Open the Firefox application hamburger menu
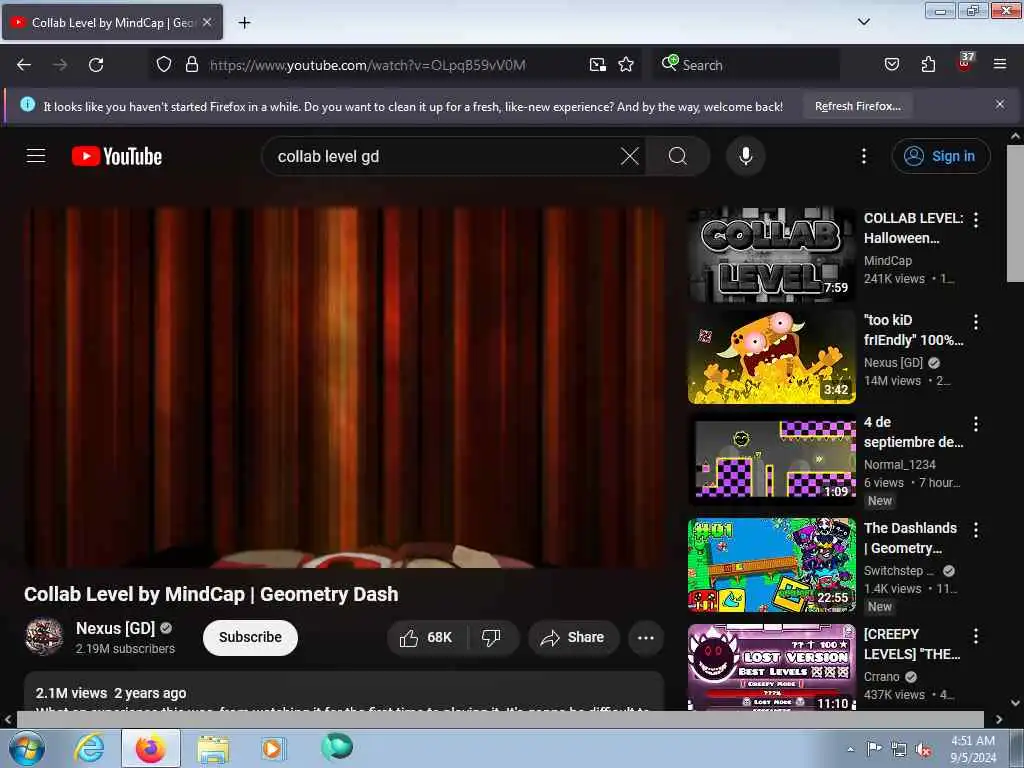 [999, 65]
